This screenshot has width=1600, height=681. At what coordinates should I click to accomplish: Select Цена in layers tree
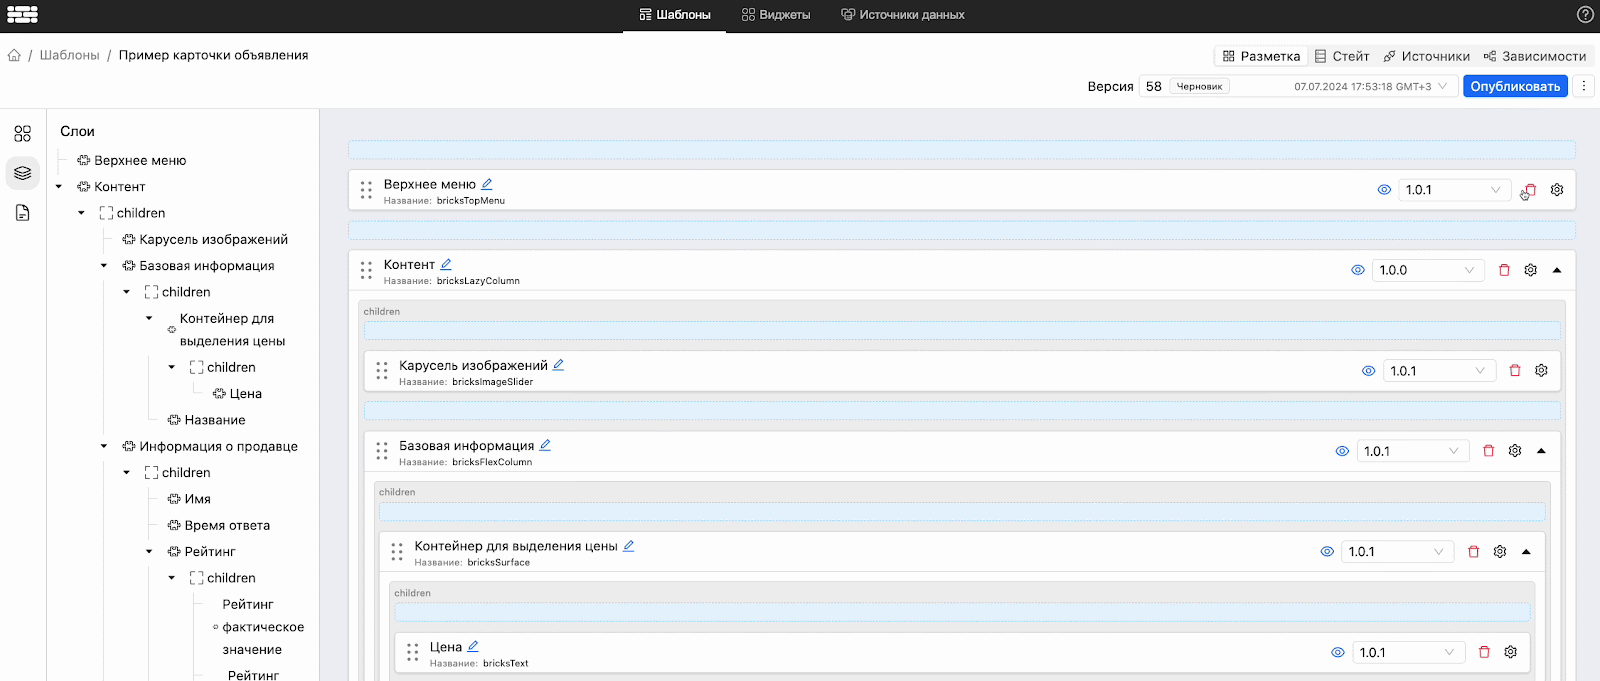tap(246, 394)
